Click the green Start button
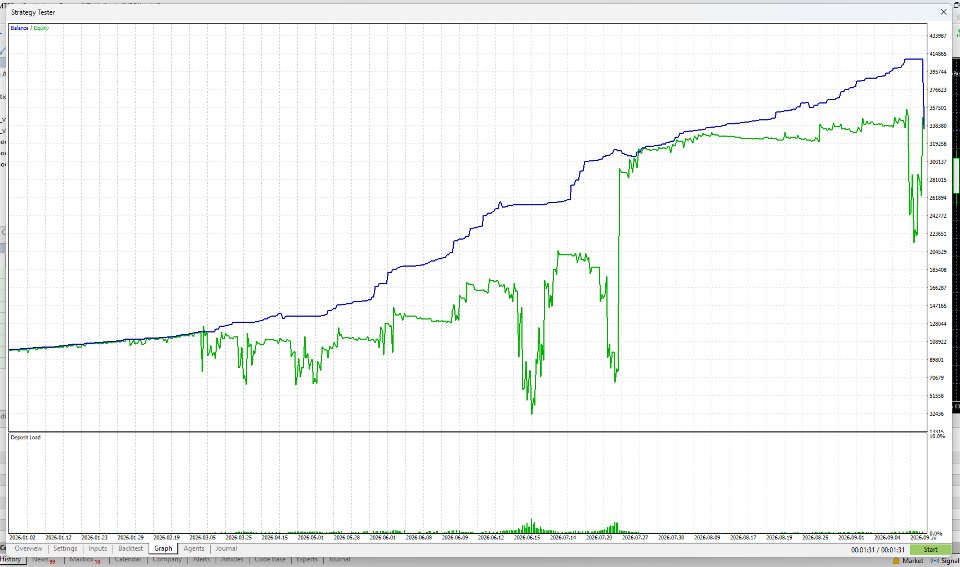960x567 pixels. click(x=931, y=550)
